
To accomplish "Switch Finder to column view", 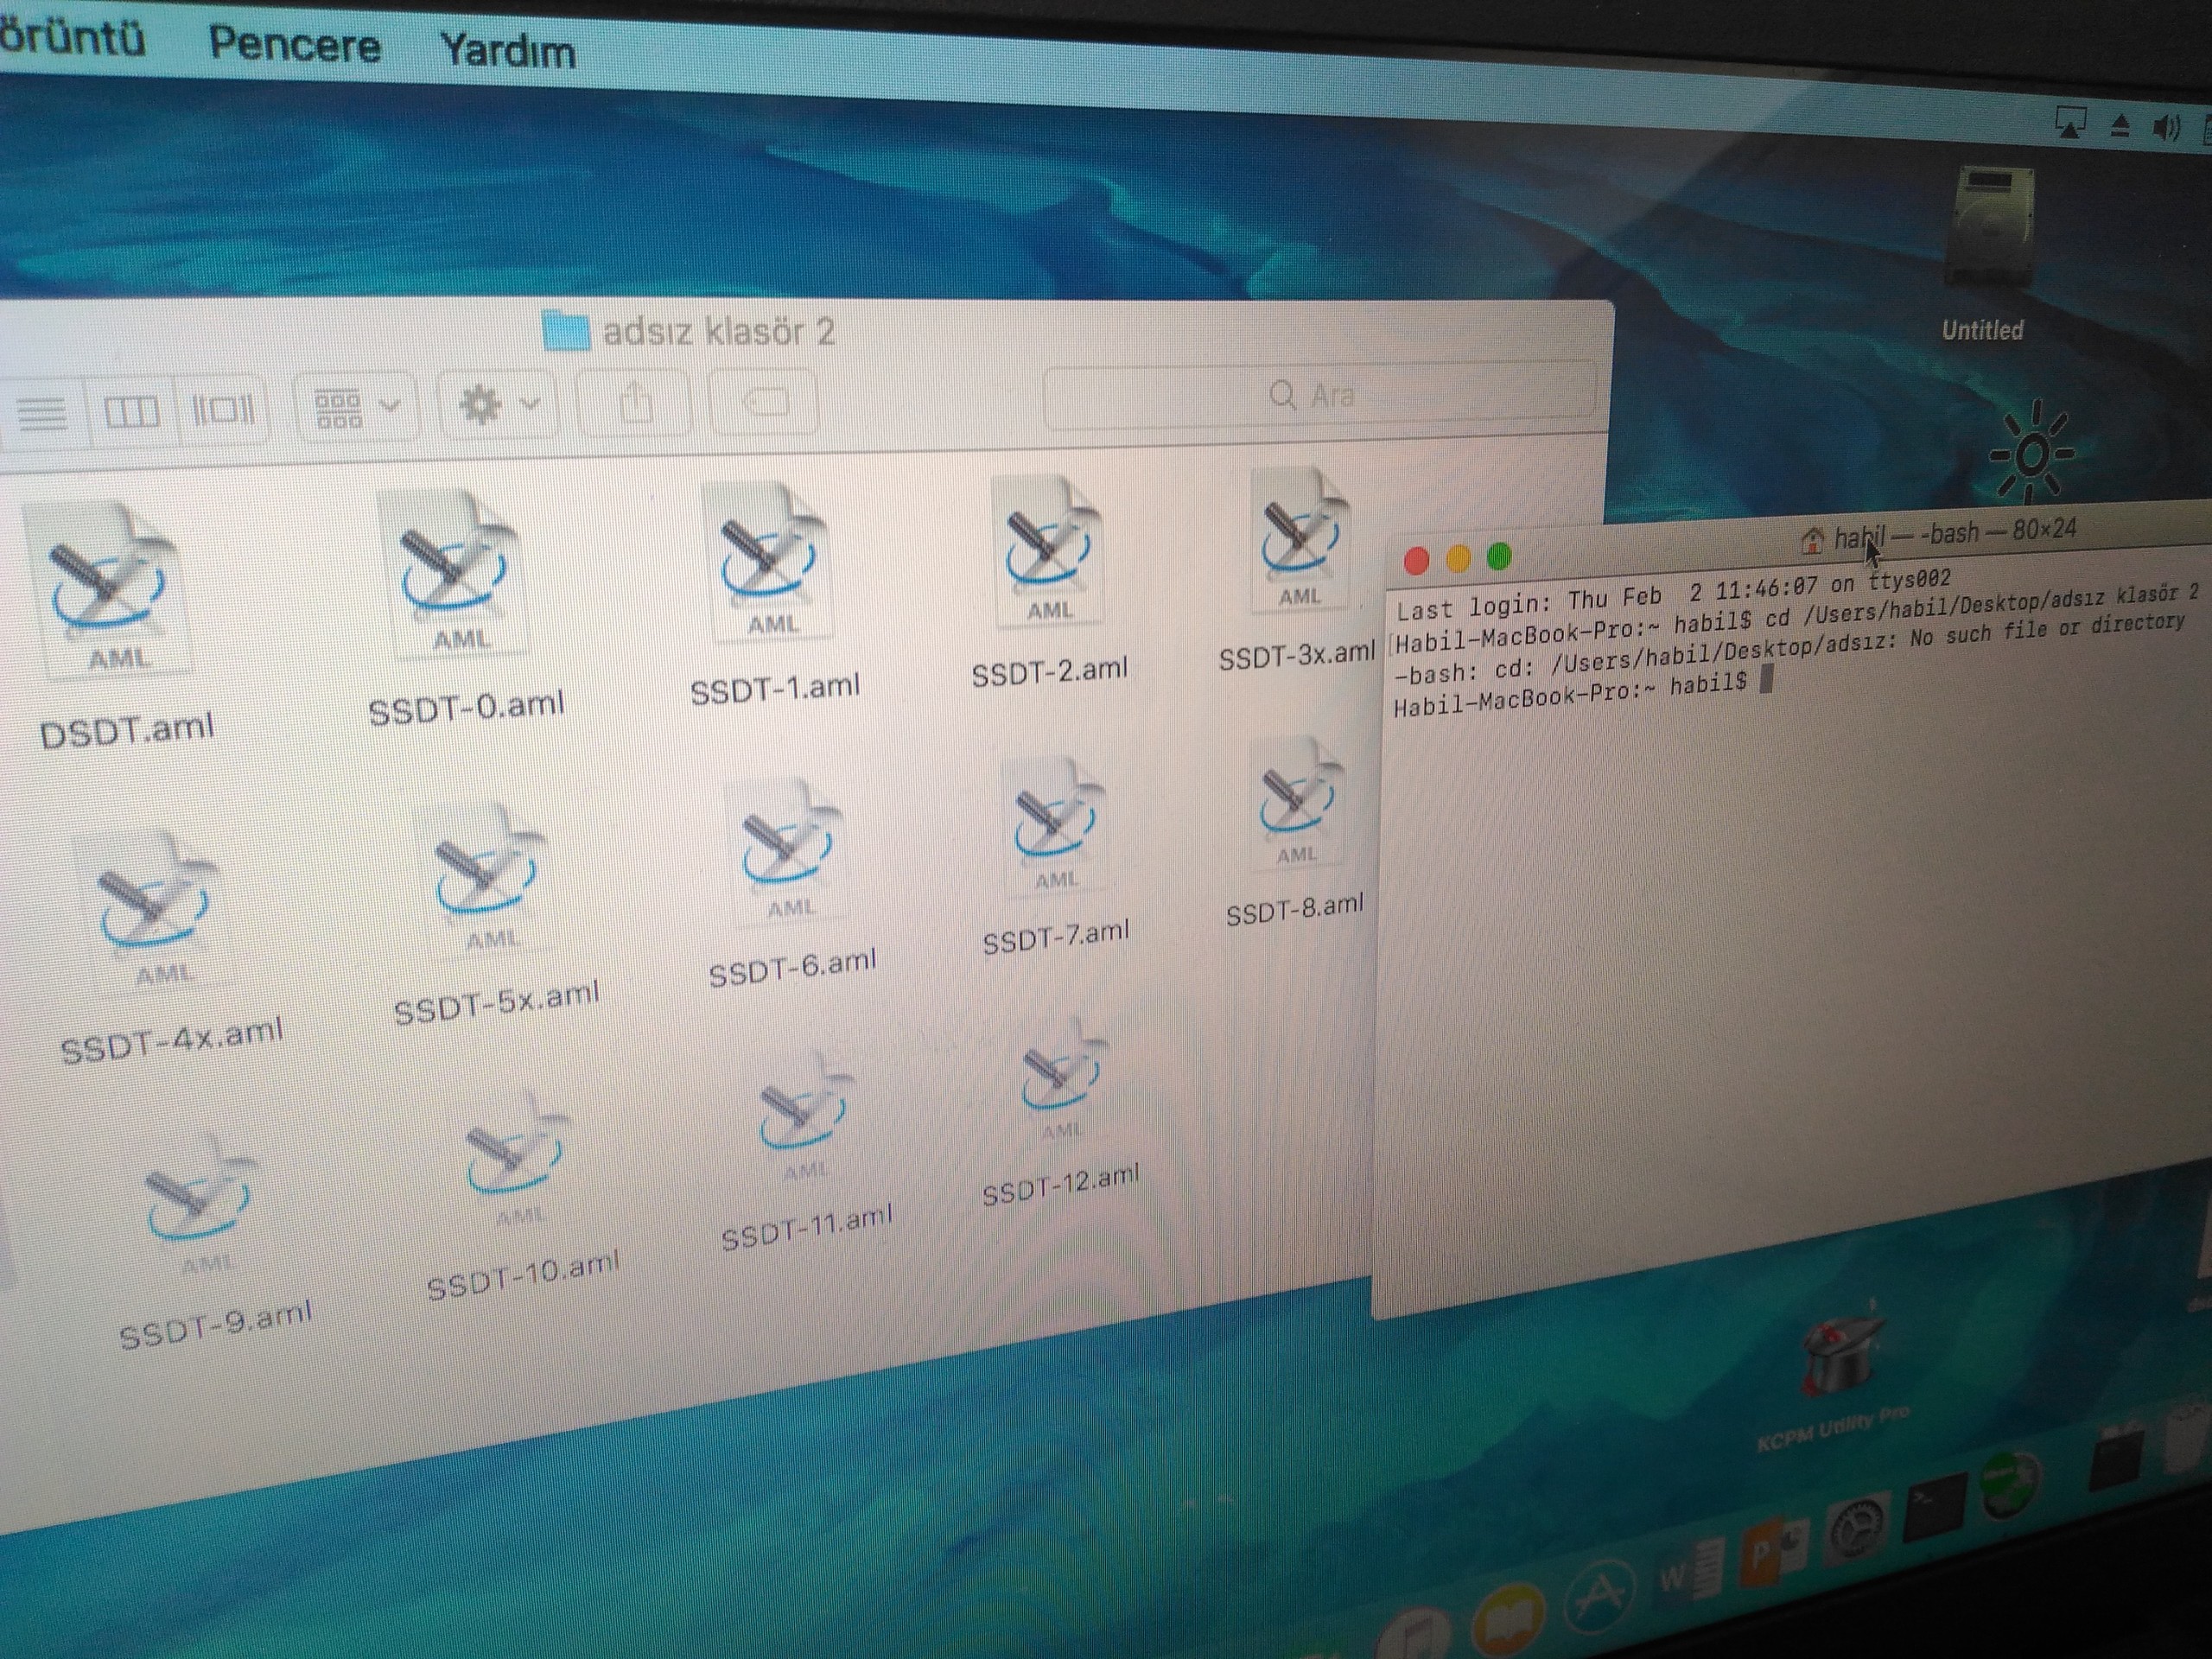I will (132, 410).
